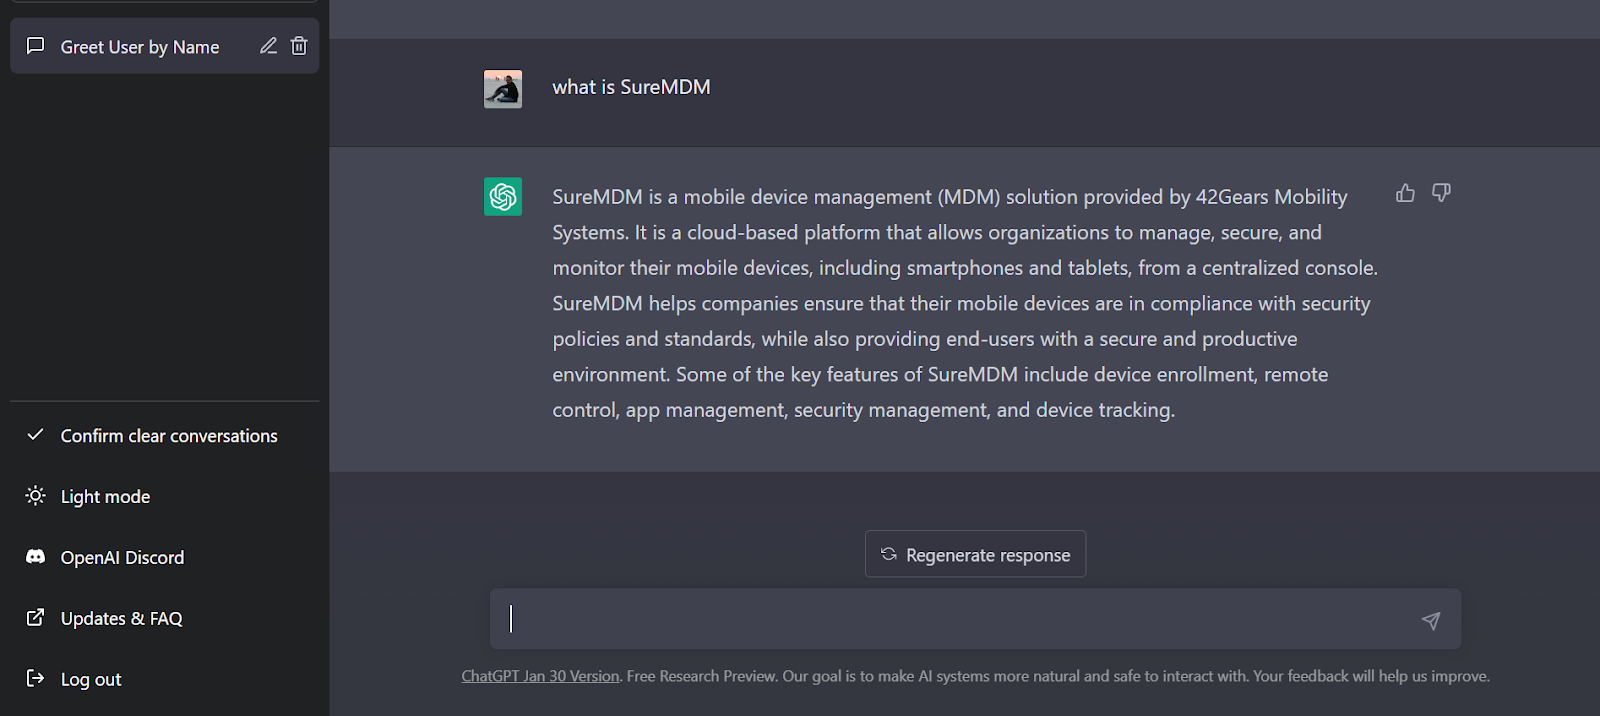Image resolution: width=1600 pixels, height=716 pixels.
Task: Open the ChatGPT Jan 30 Version link
Action: (x=540, y=677)
